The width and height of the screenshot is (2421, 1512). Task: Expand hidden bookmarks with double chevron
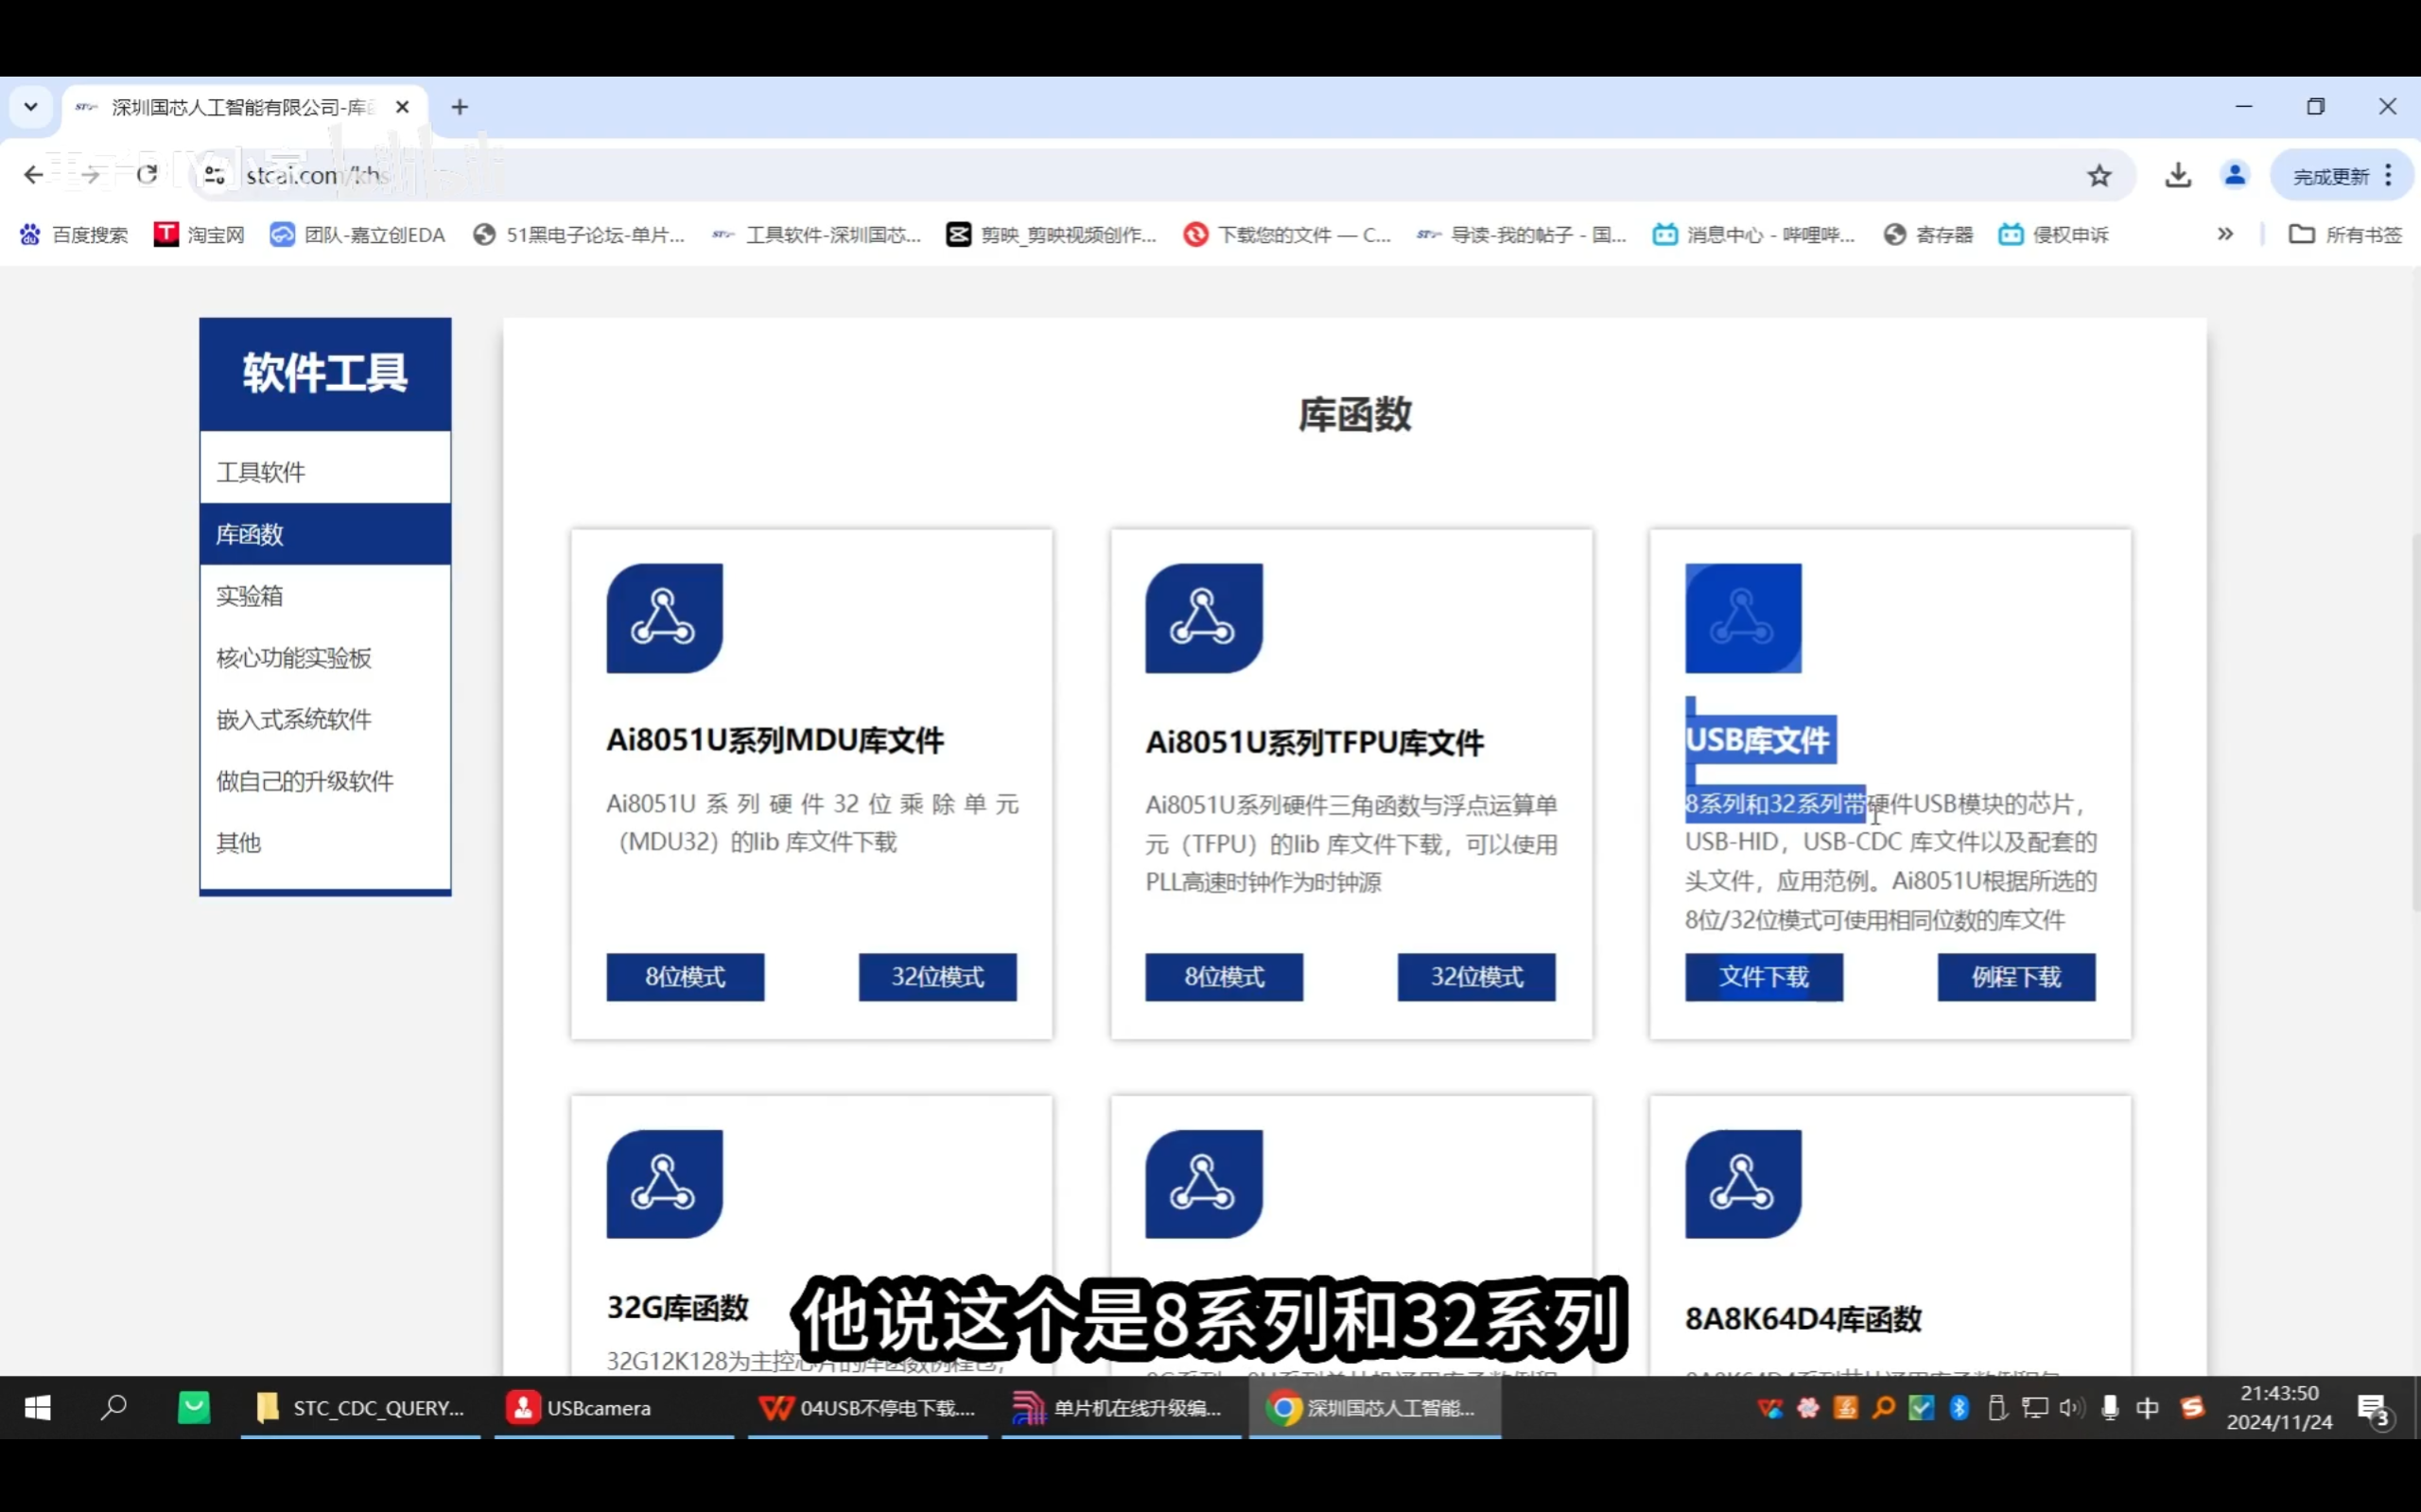(2225, 234)
